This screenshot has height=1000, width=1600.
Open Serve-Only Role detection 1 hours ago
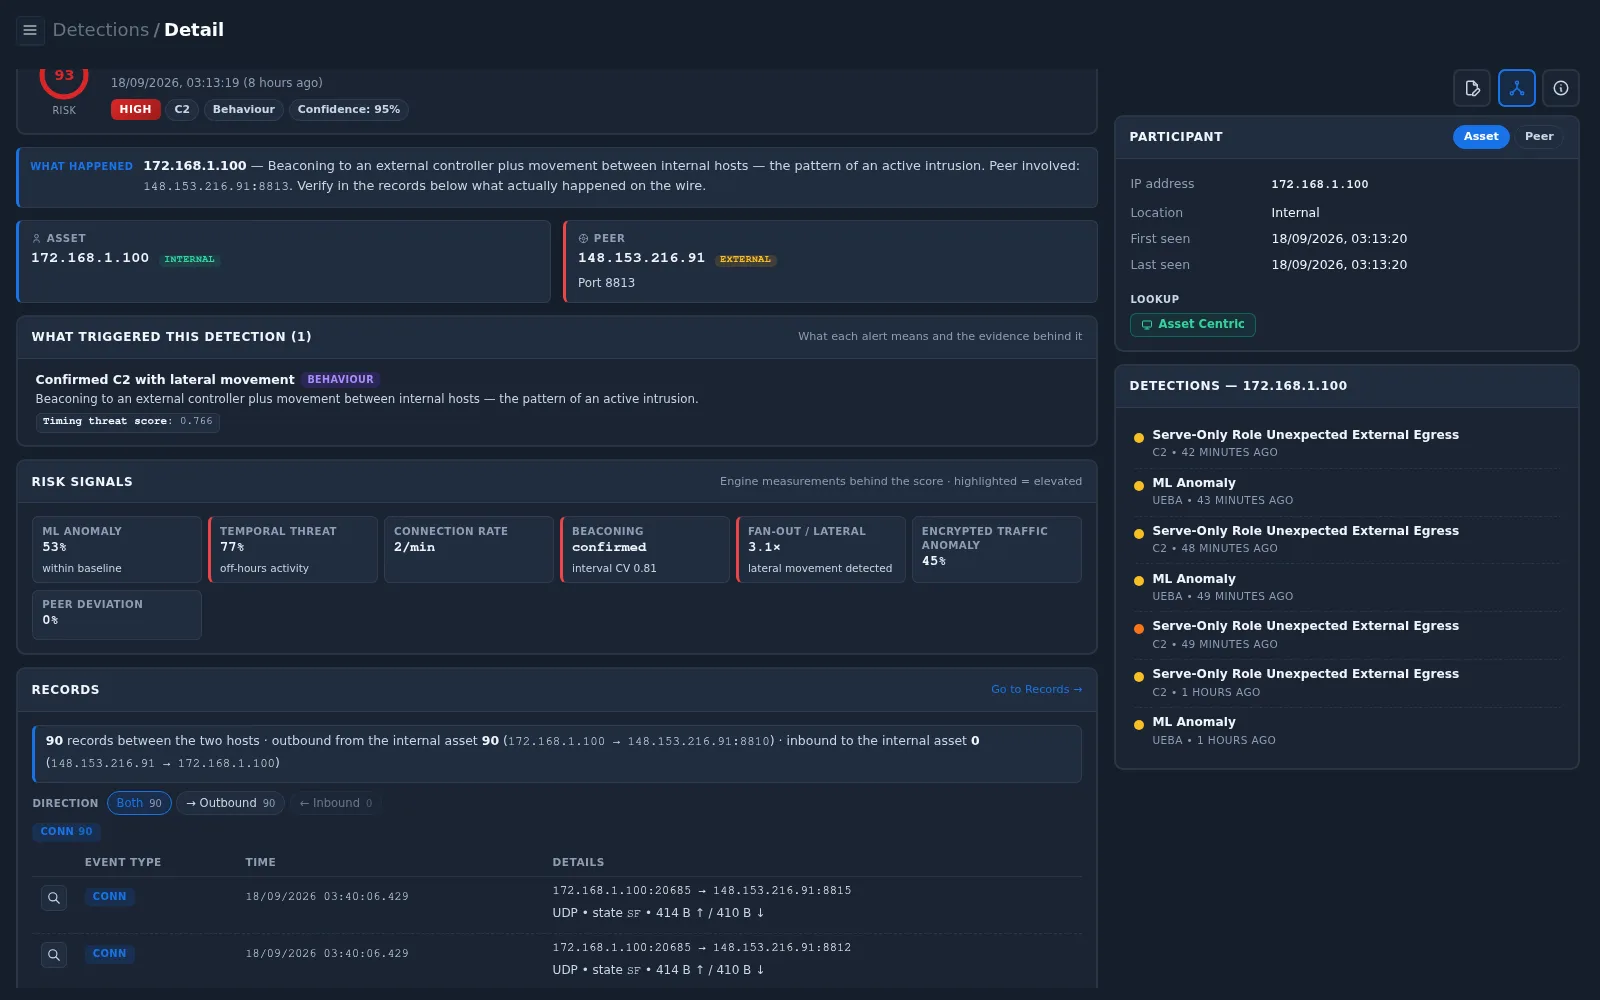(1346, 682)
